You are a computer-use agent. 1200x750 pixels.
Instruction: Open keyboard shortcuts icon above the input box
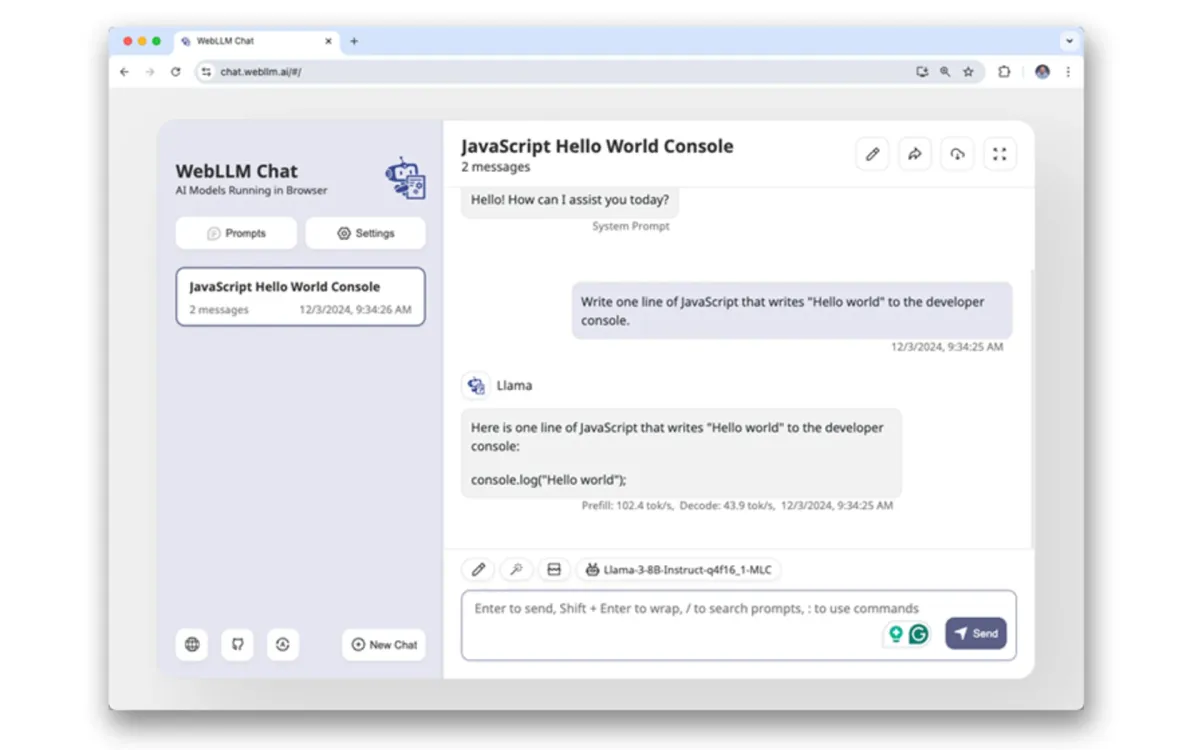[x=554, y=569]
